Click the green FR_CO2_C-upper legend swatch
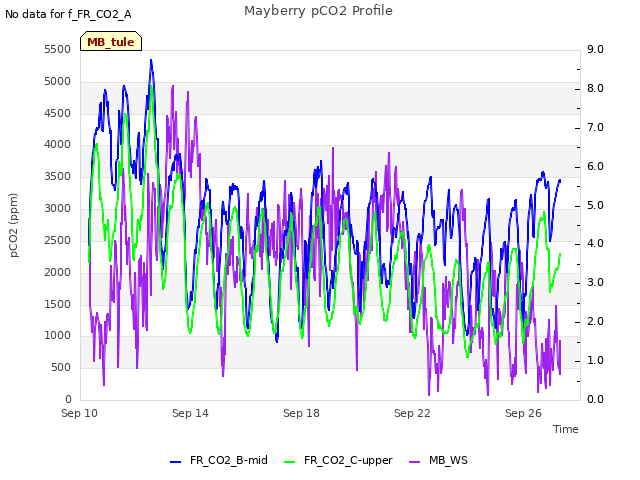This screenshot has width=640, height=480. pyautogui.click(x=289, y=462)
